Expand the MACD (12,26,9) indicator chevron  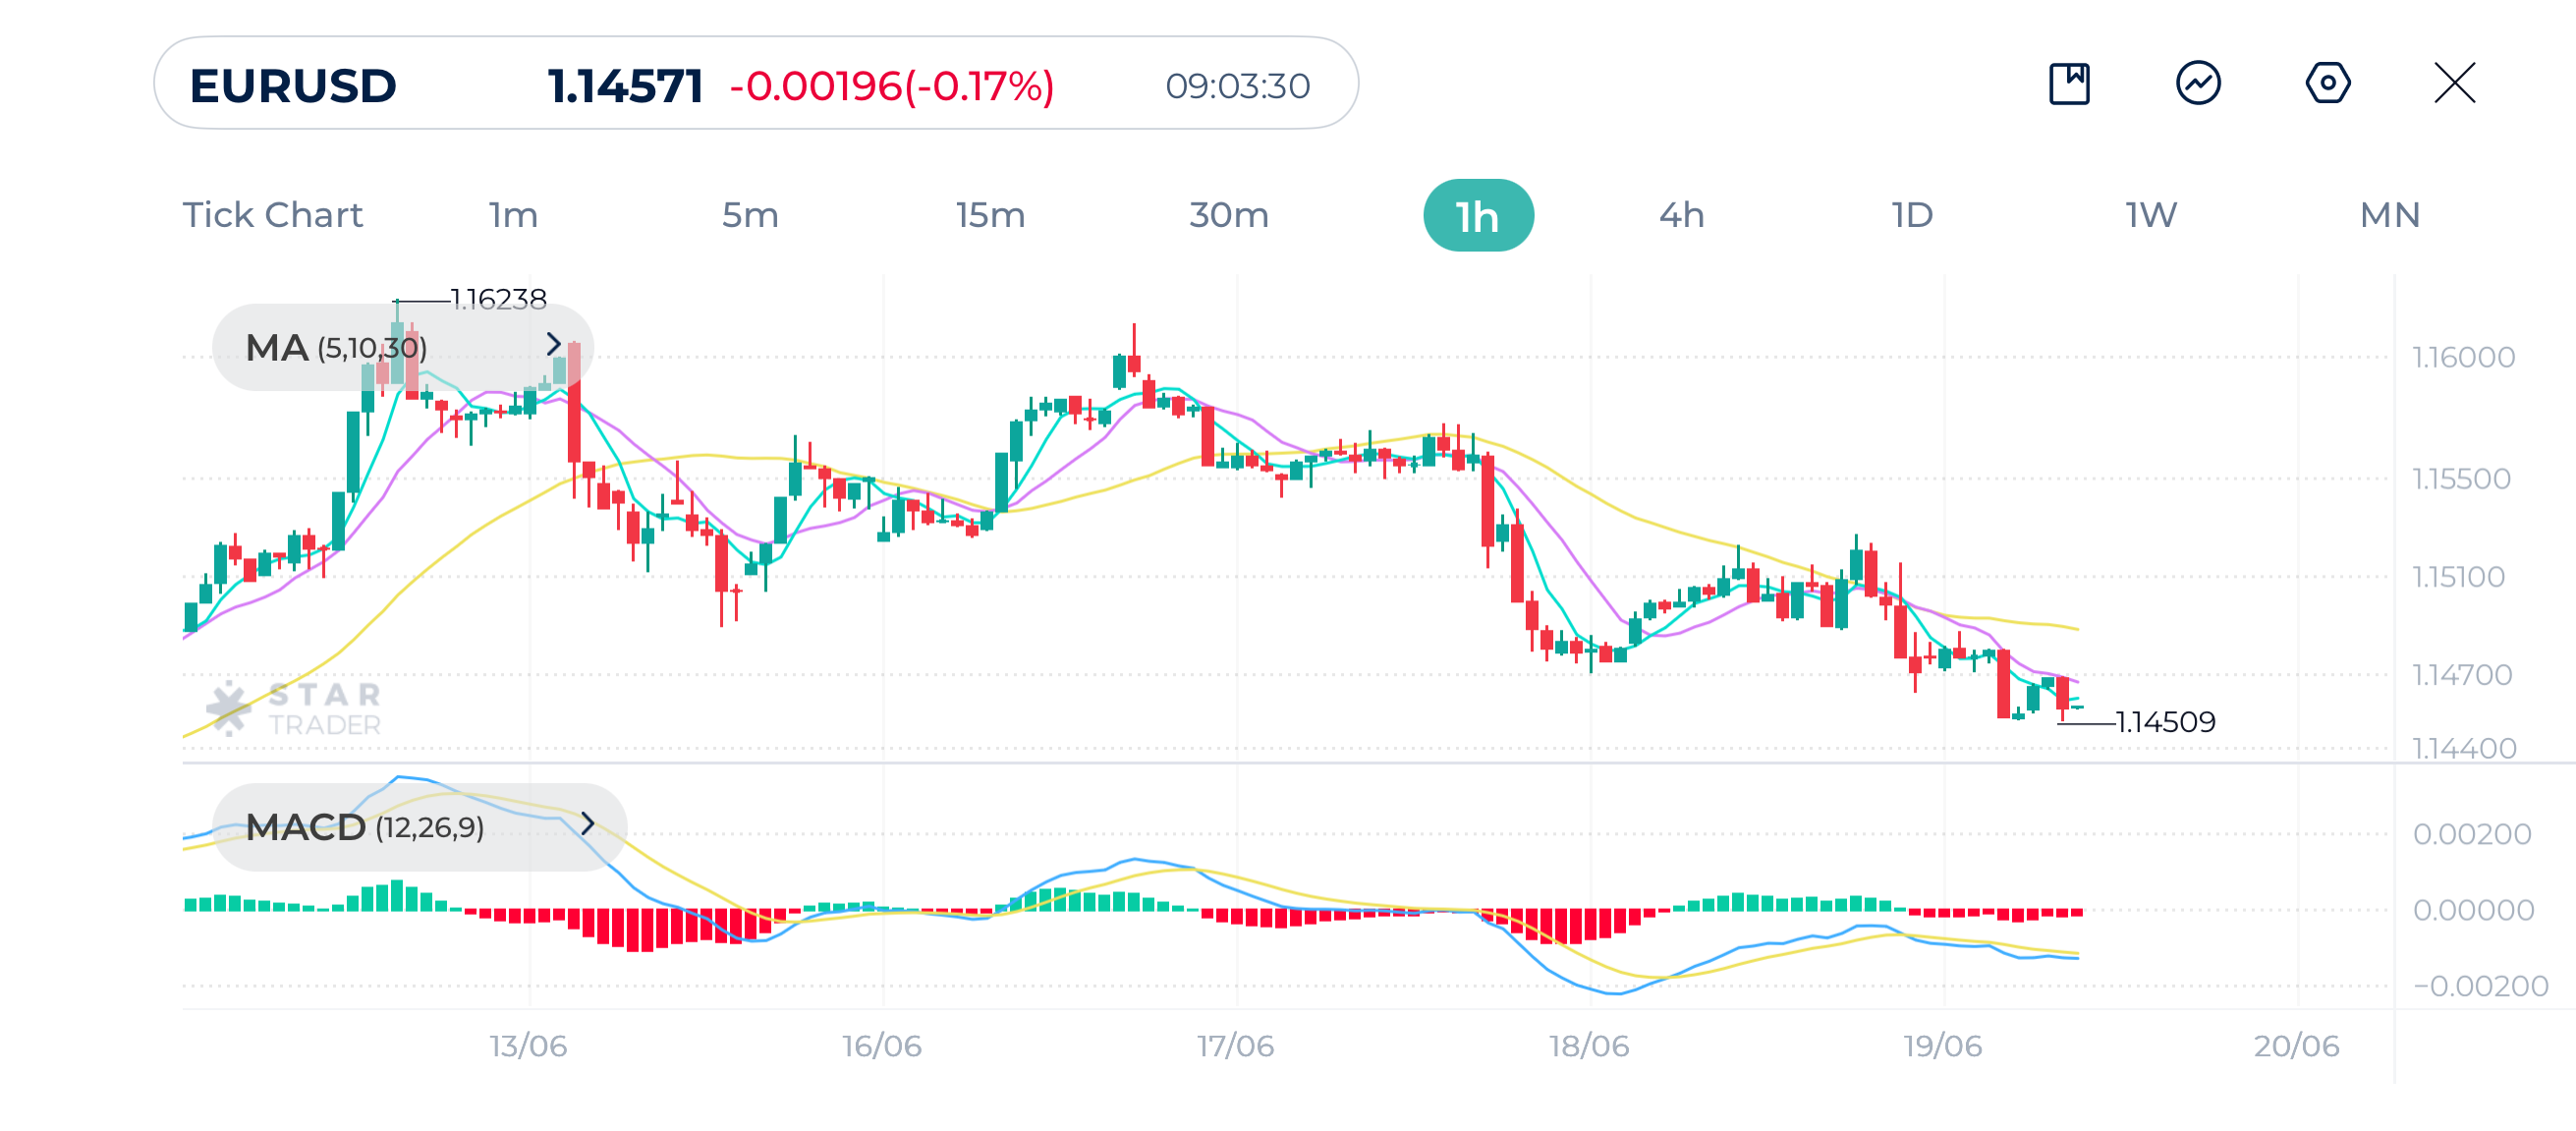[588, 824]
